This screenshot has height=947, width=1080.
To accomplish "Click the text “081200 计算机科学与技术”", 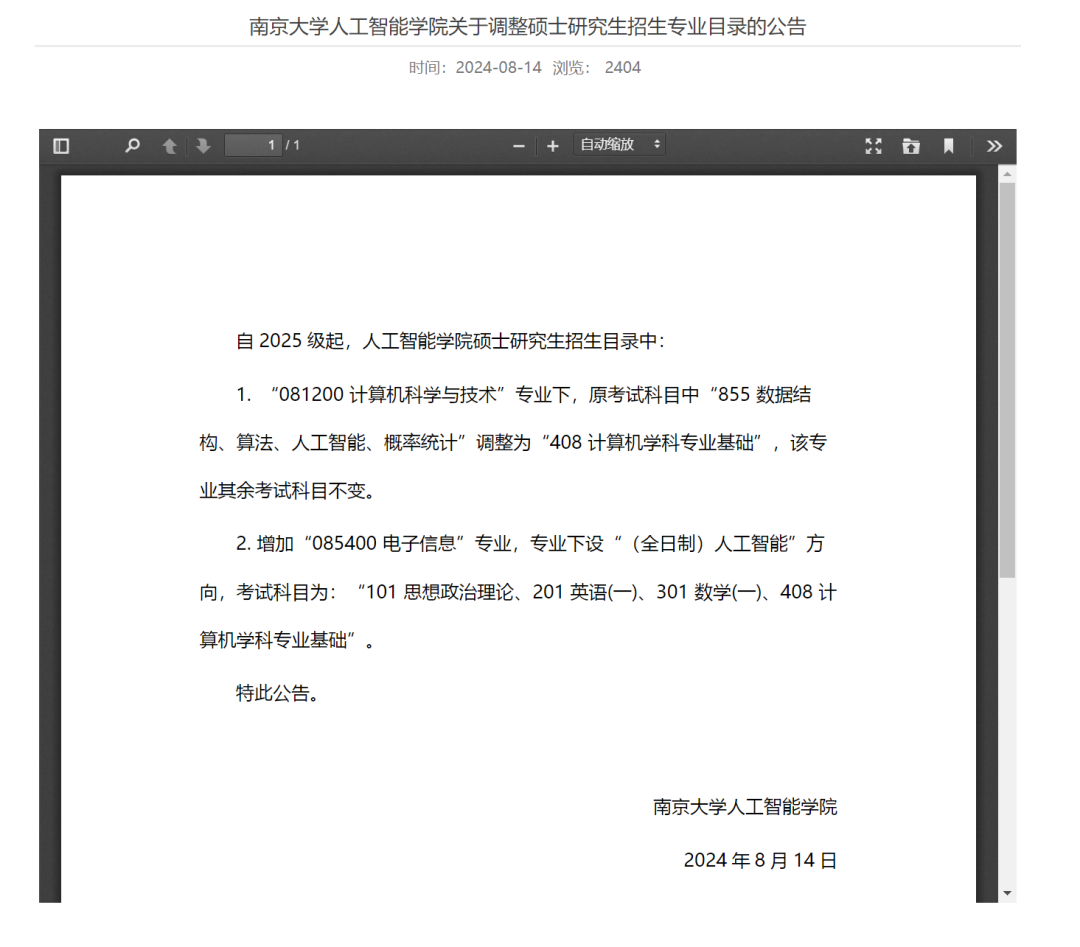I will pos(388,395).
